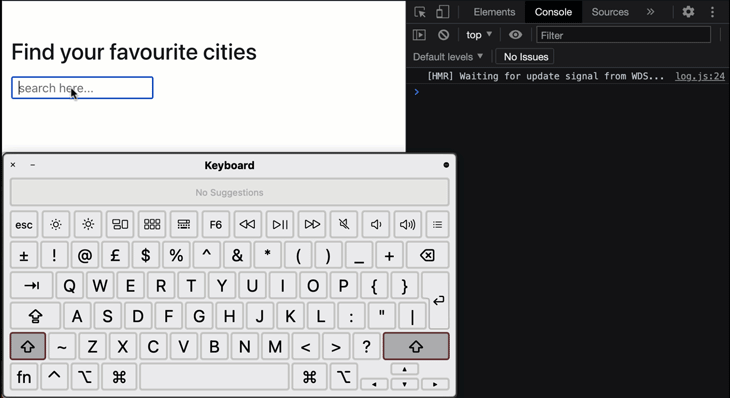
Task: Click the right command key
Action: click(310, 377)
